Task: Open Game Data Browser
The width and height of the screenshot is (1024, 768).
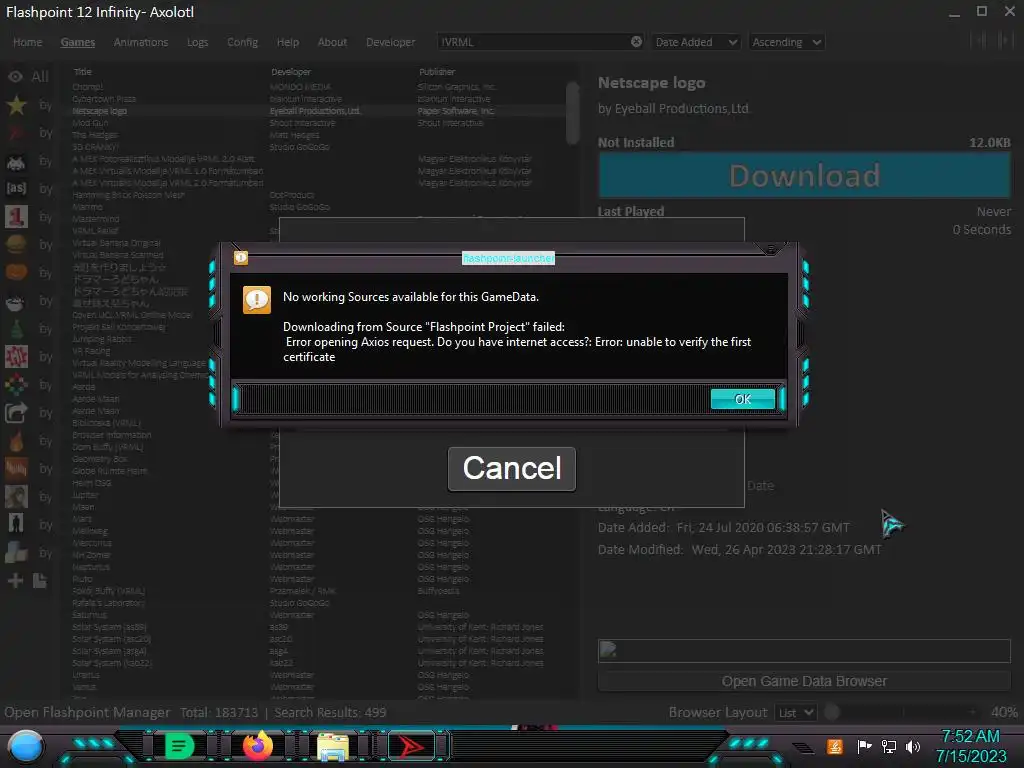Action: tap(804, 681)
